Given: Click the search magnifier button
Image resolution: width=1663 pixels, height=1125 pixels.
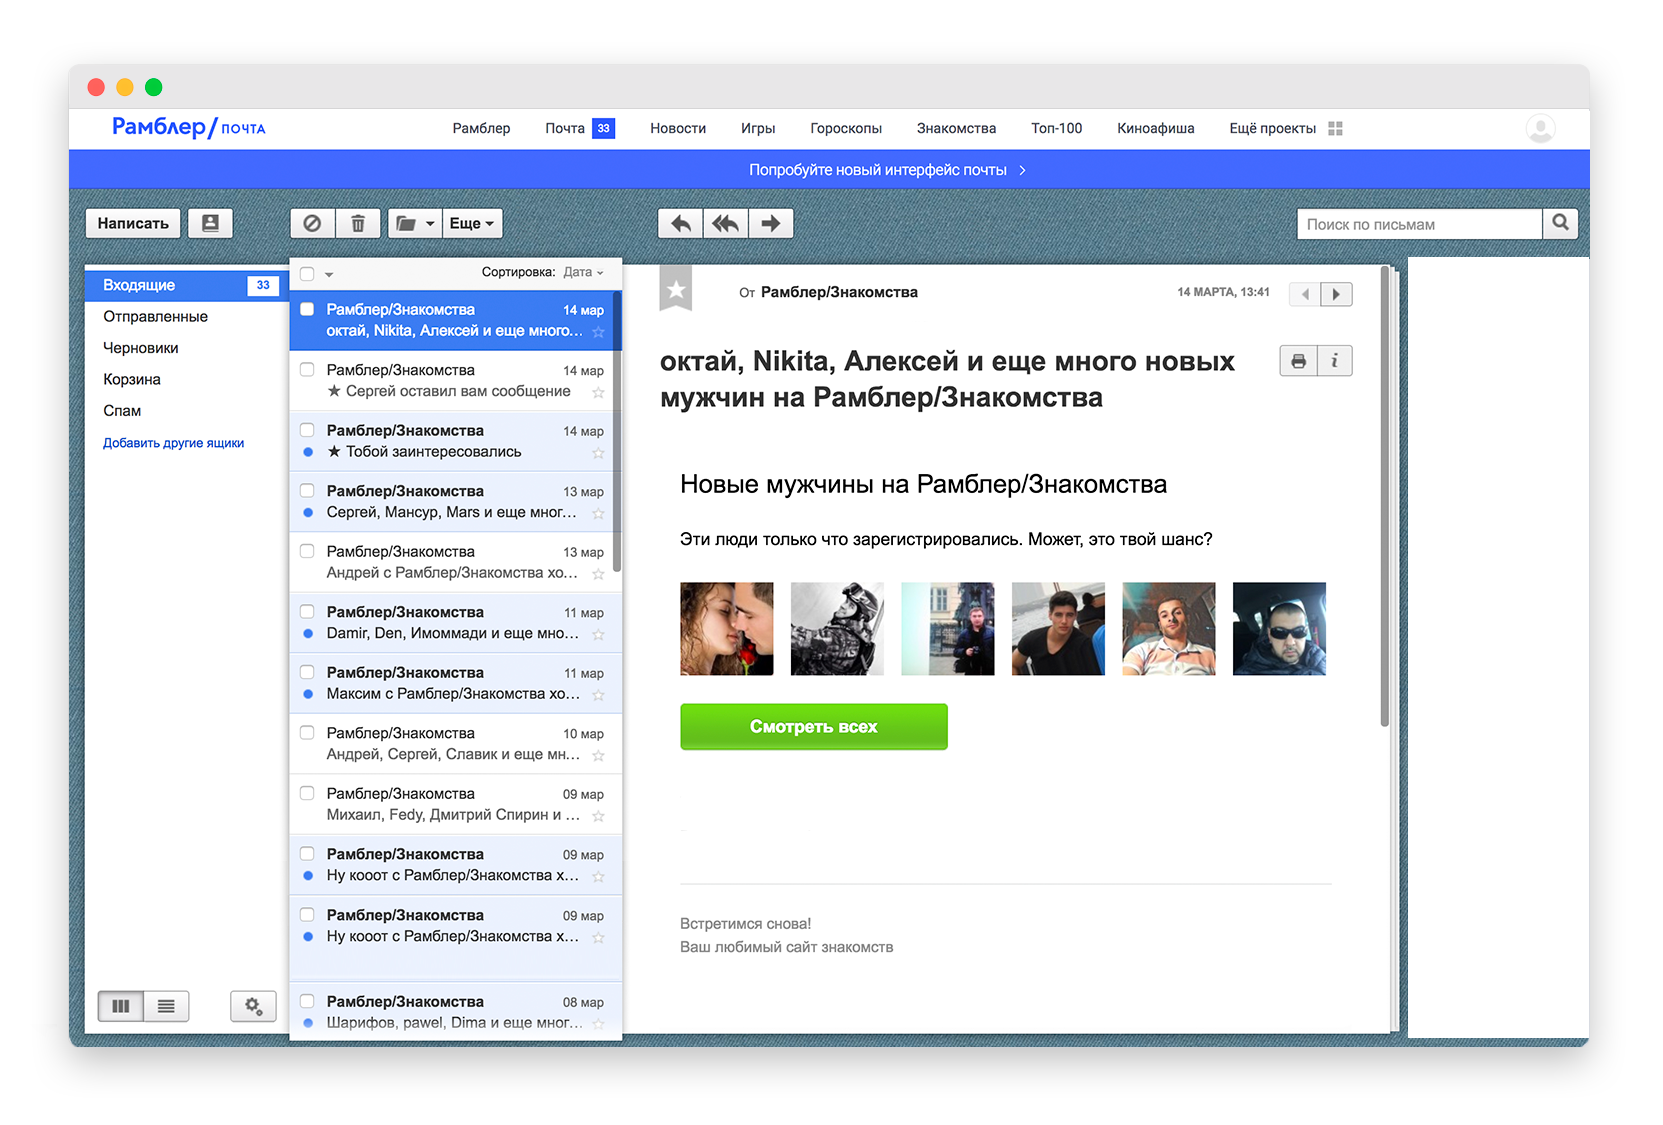Looking at the screenshot, I should 1560,223.
